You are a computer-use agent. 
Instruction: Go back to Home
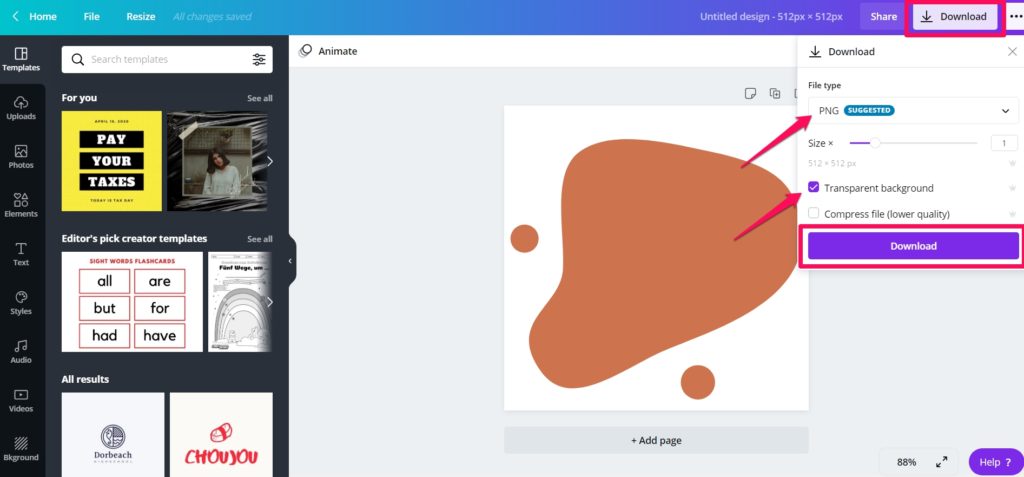click(x=35, y=16)
